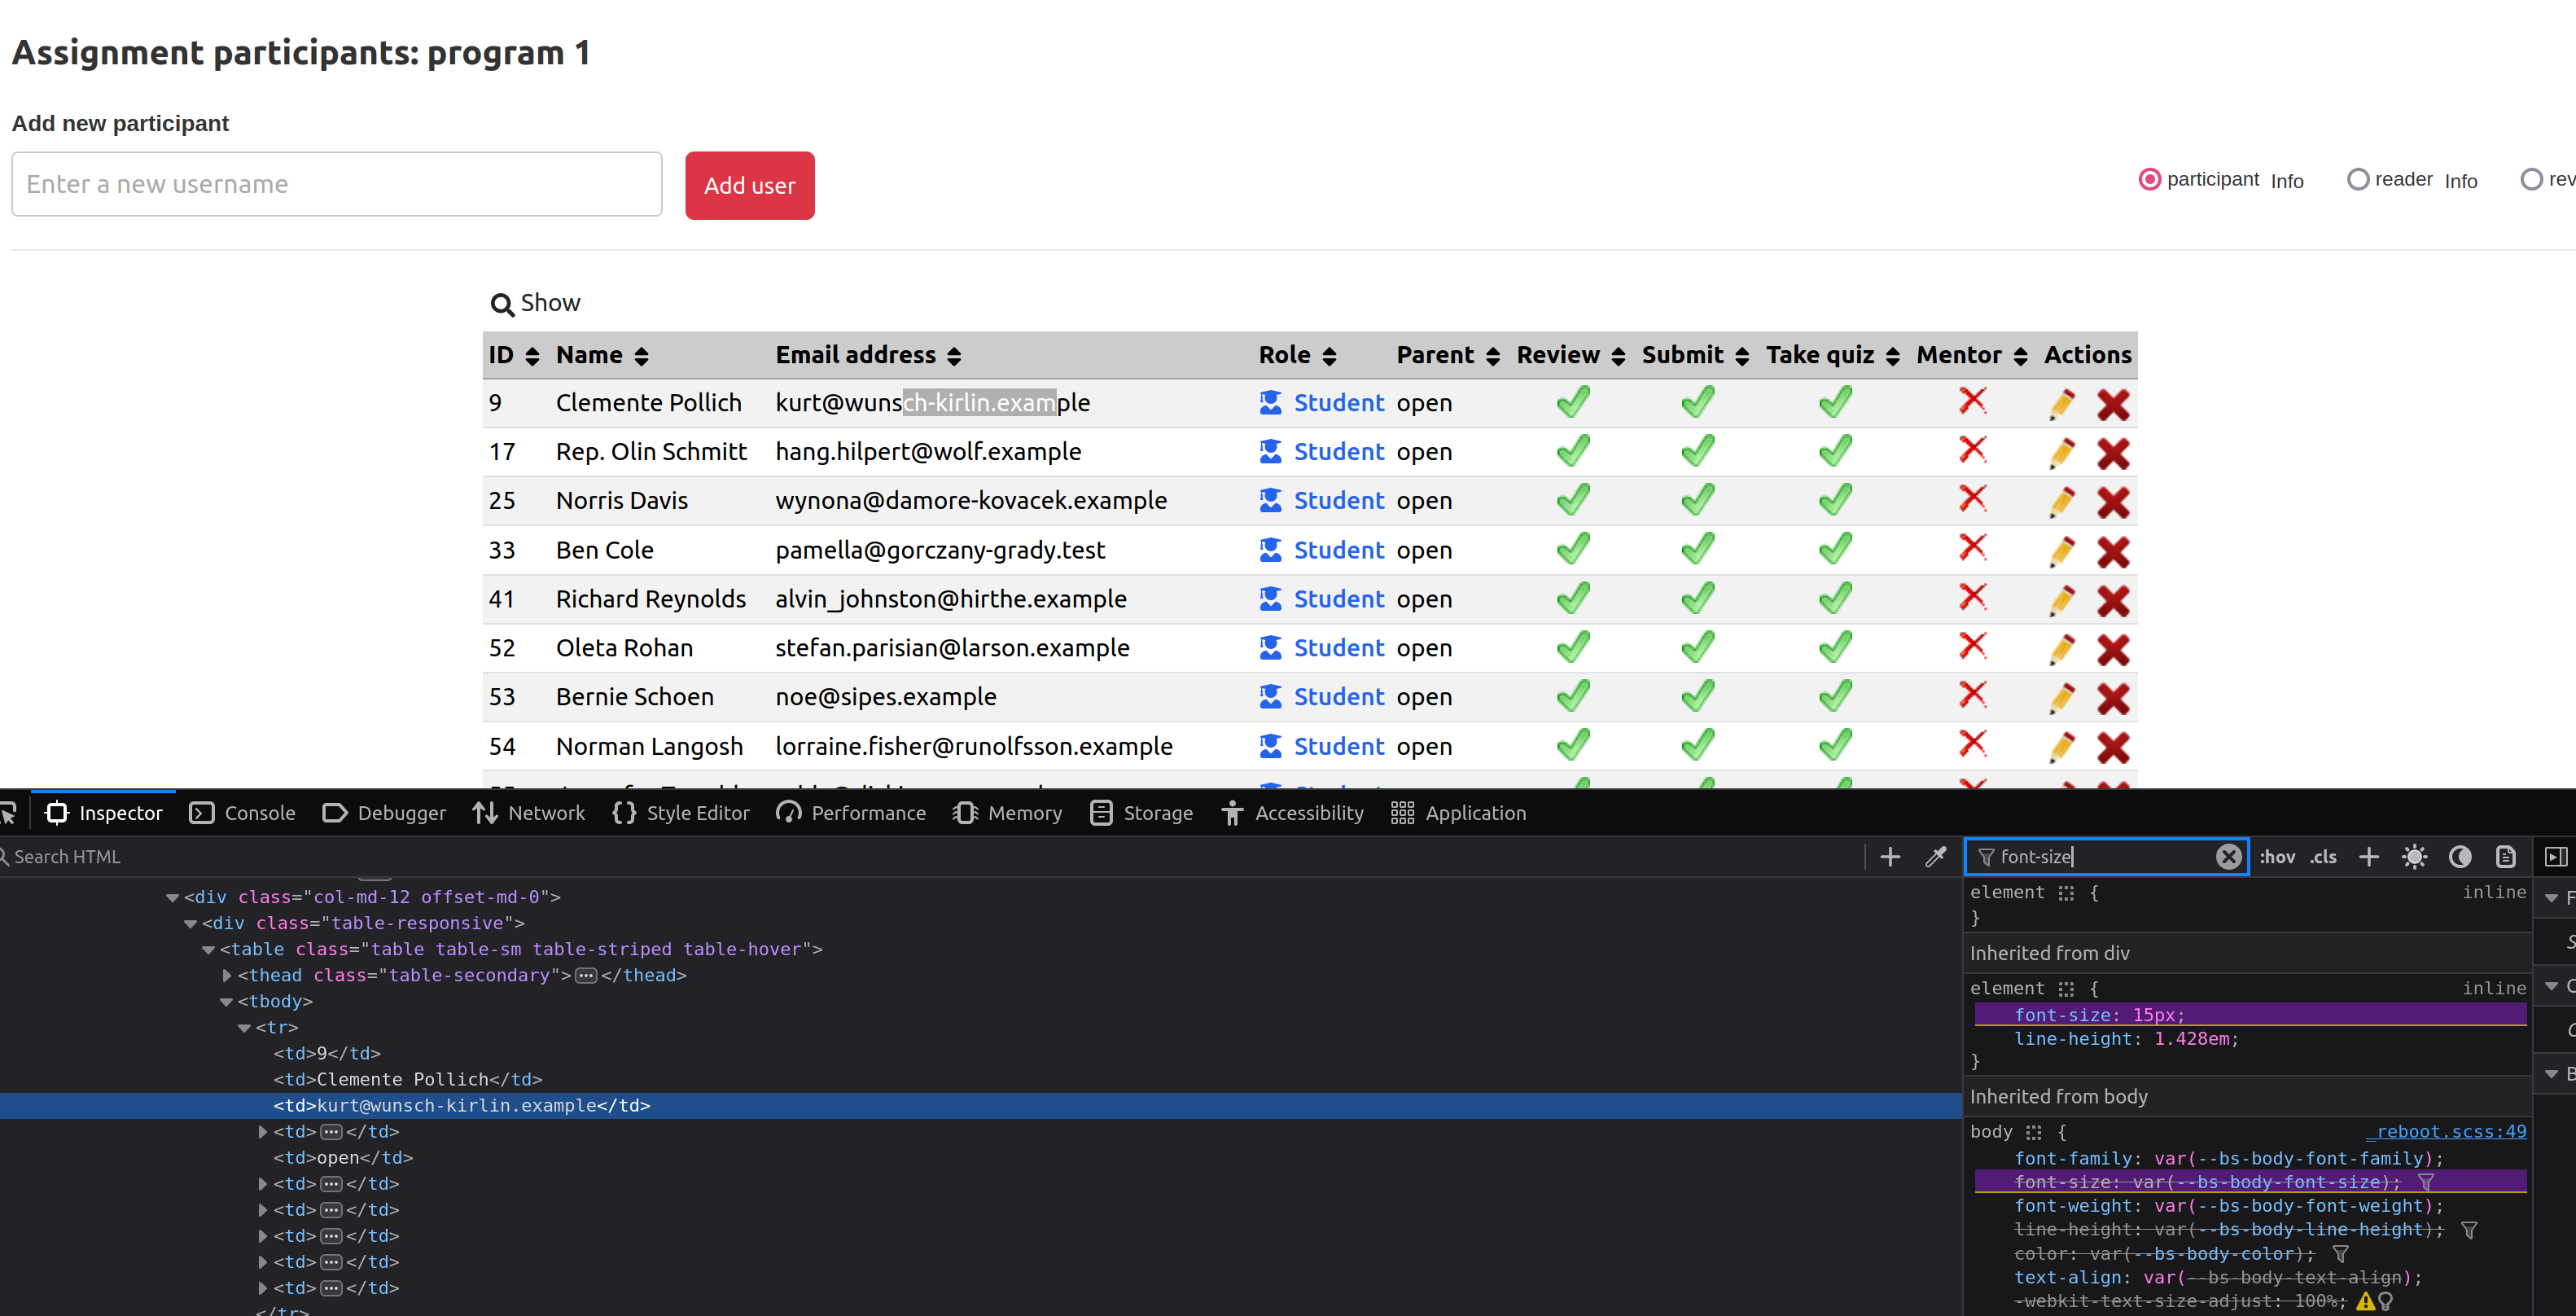Click the create new node plus icon
2576x1316 pixels.
[1890, 857]
